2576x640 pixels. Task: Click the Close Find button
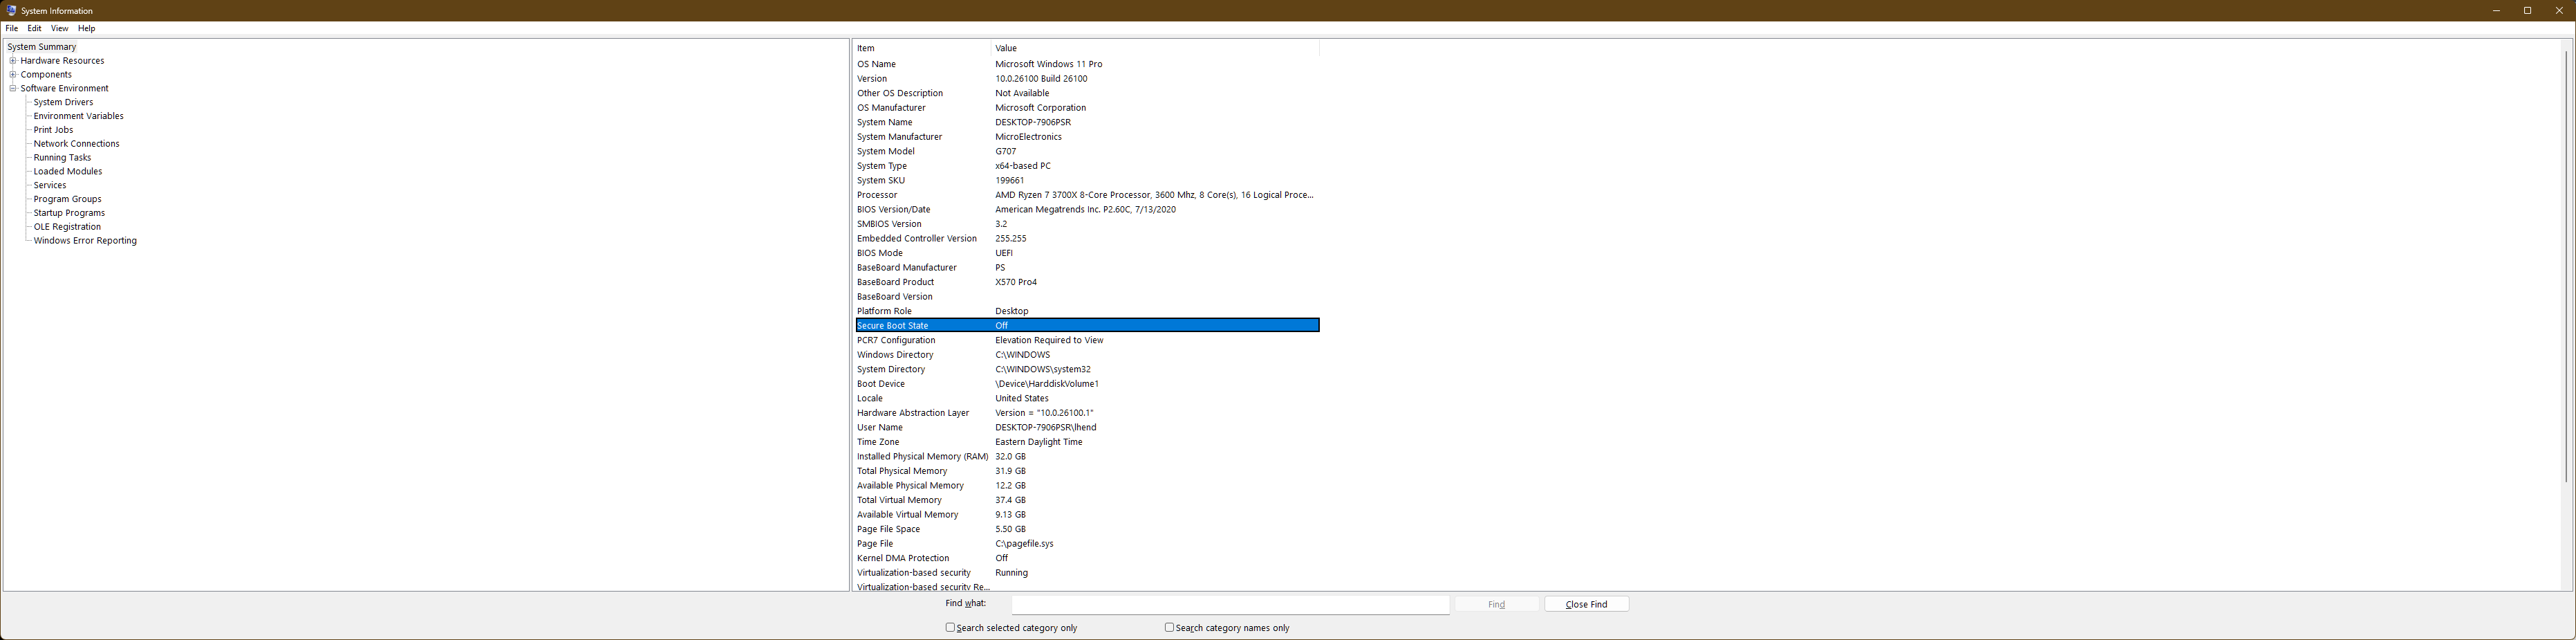click(1586, 605)
